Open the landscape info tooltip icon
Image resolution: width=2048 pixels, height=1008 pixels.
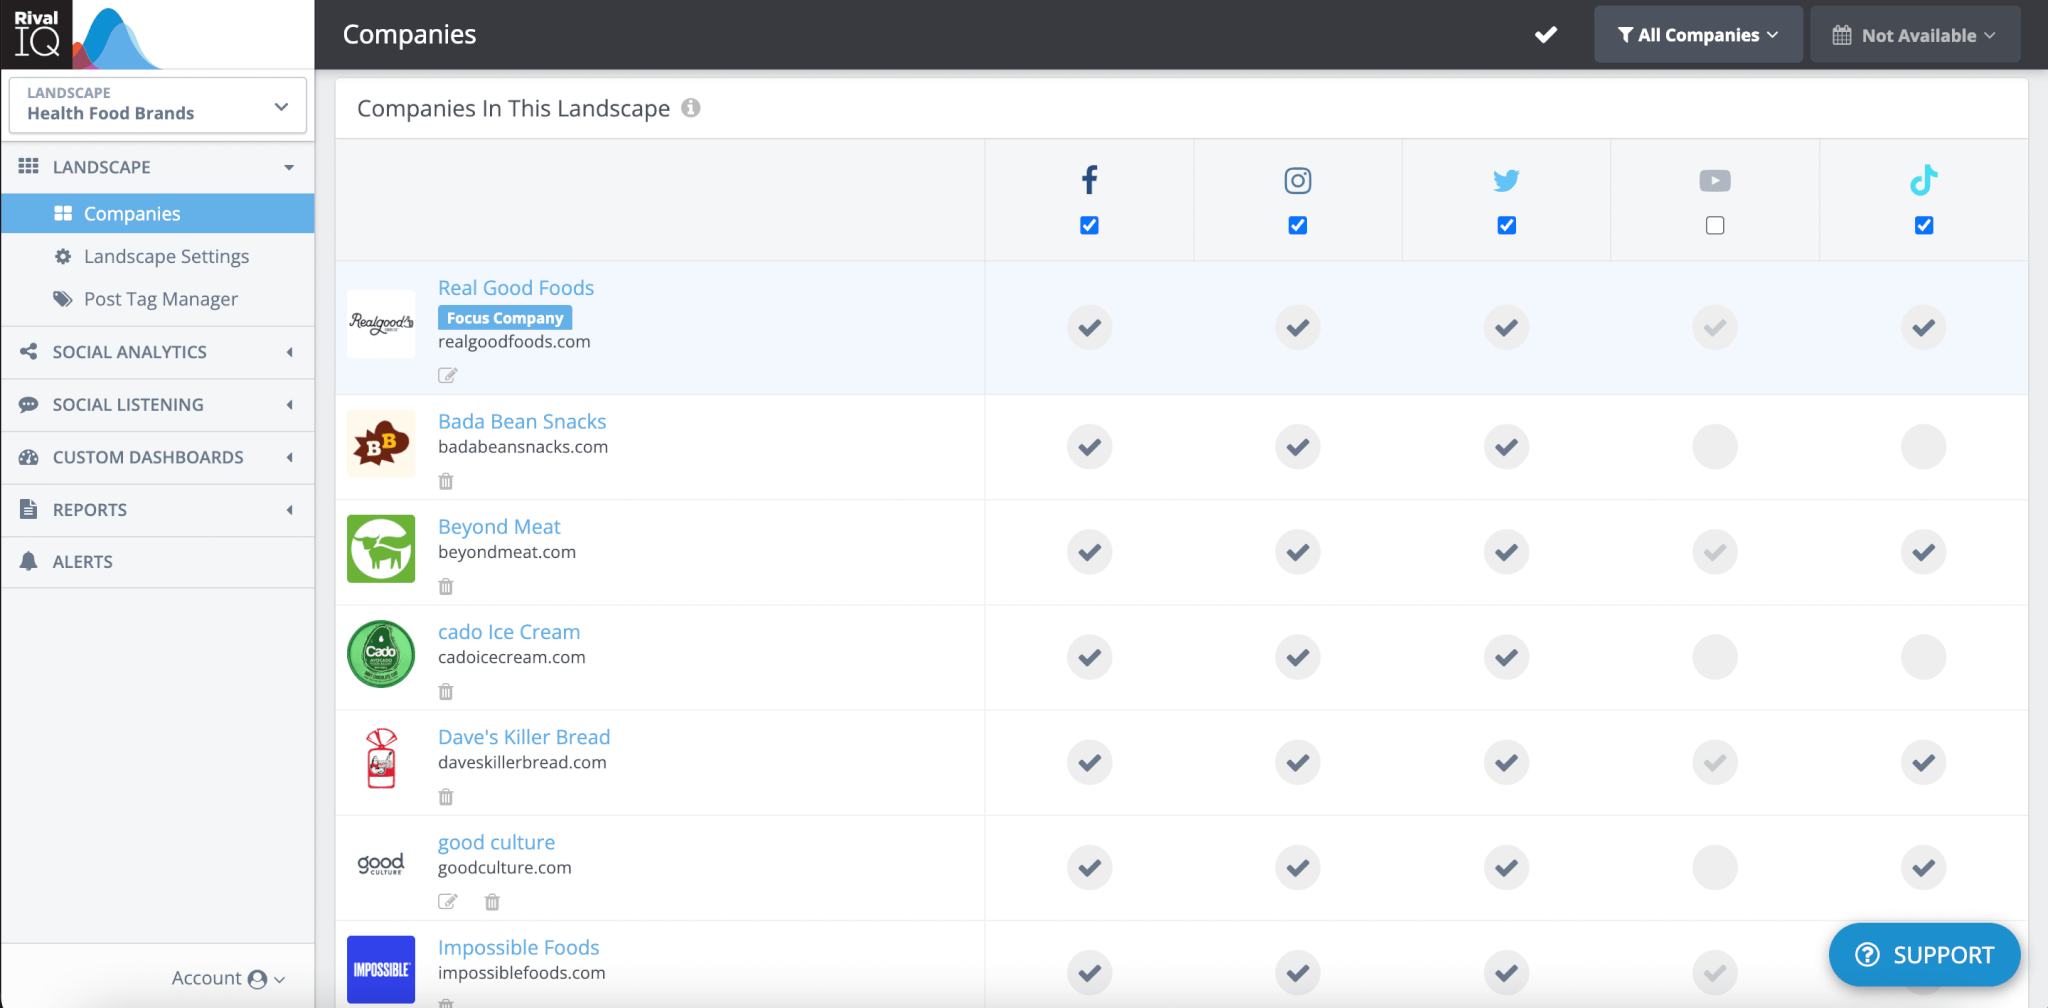pos(691,109)
